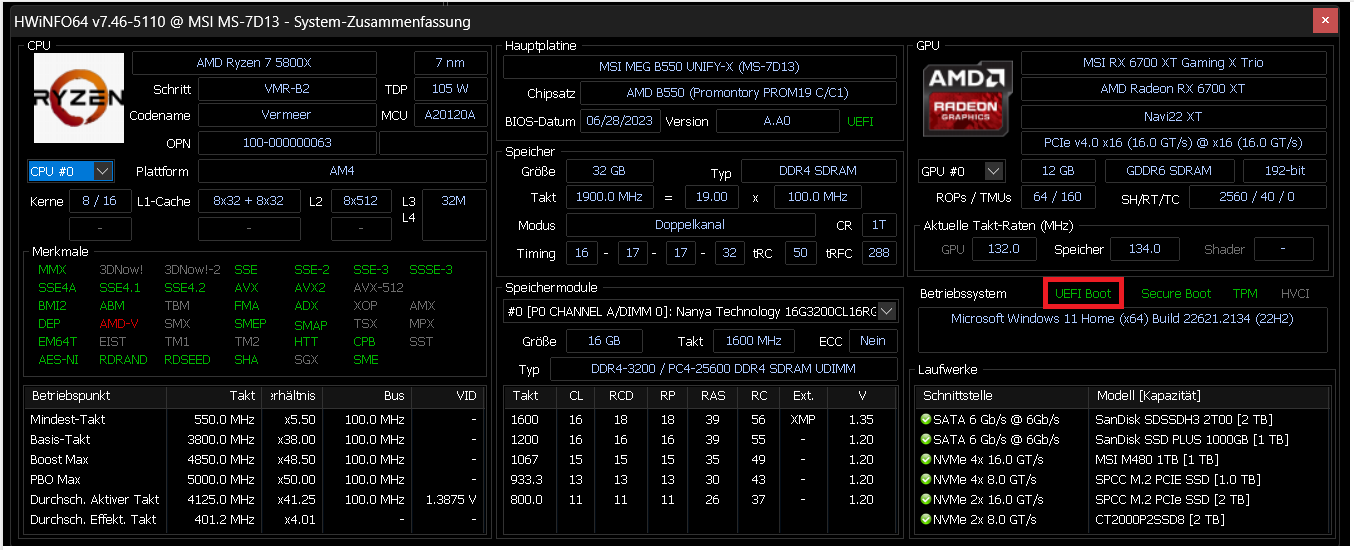Click the VMR-B2 stepping field
The width and height of the screenshot is (1354, 550).
click(x=286, y=89)
